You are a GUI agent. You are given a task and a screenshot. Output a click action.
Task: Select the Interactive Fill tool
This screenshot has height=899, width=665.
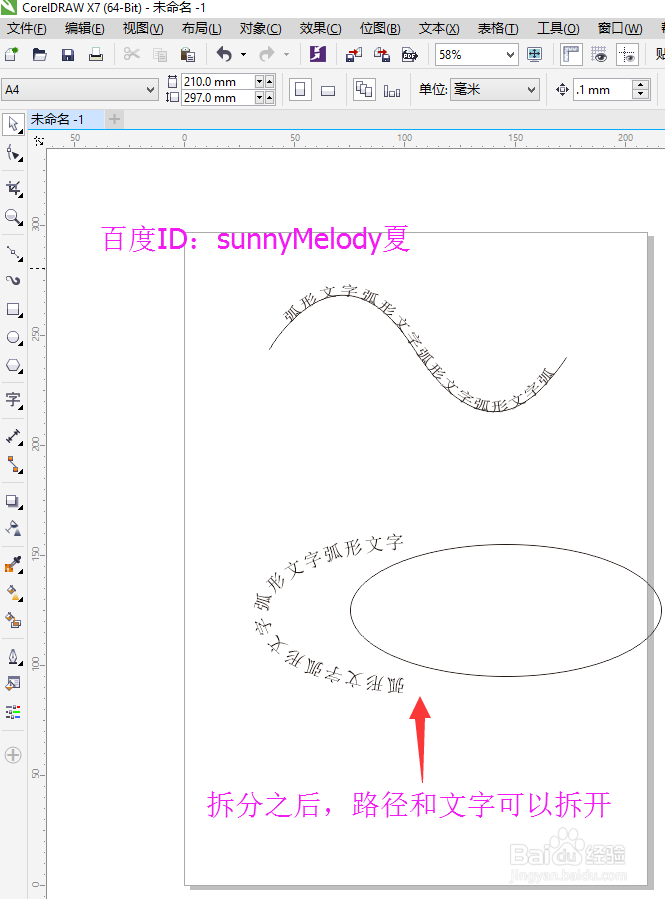point(13,592)
